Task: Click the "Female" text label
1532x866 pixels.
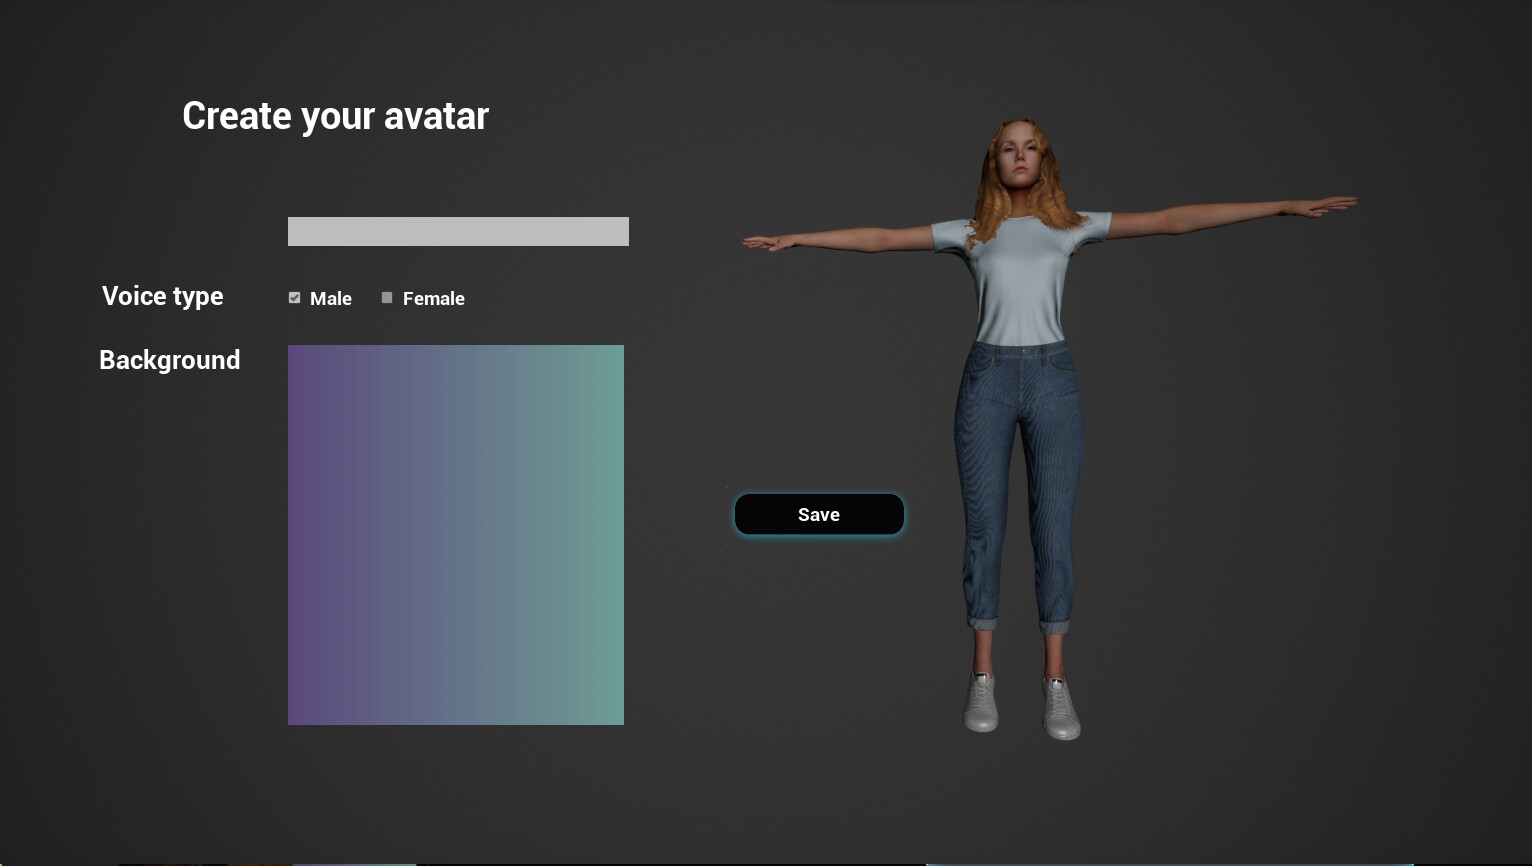Action: [x=433, y=299]
